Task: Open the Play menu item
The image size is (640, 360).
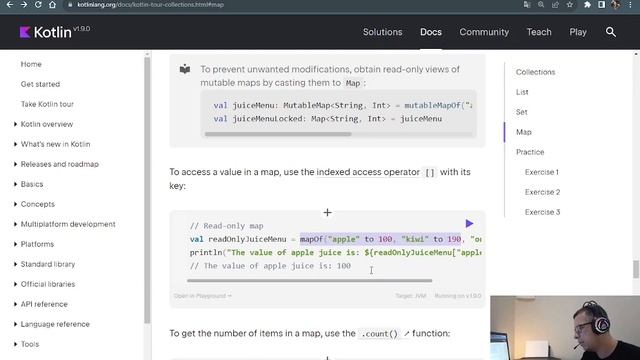Action: click(x=578, y=32)
